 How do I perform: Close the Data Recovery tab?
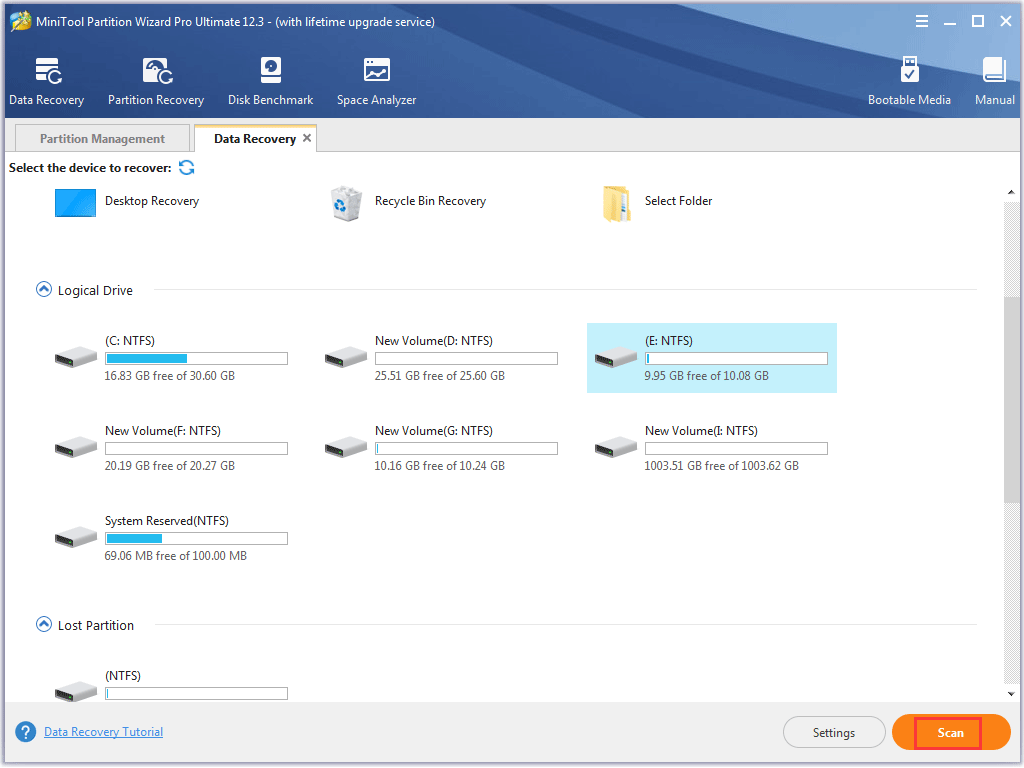tap(307, 138)
